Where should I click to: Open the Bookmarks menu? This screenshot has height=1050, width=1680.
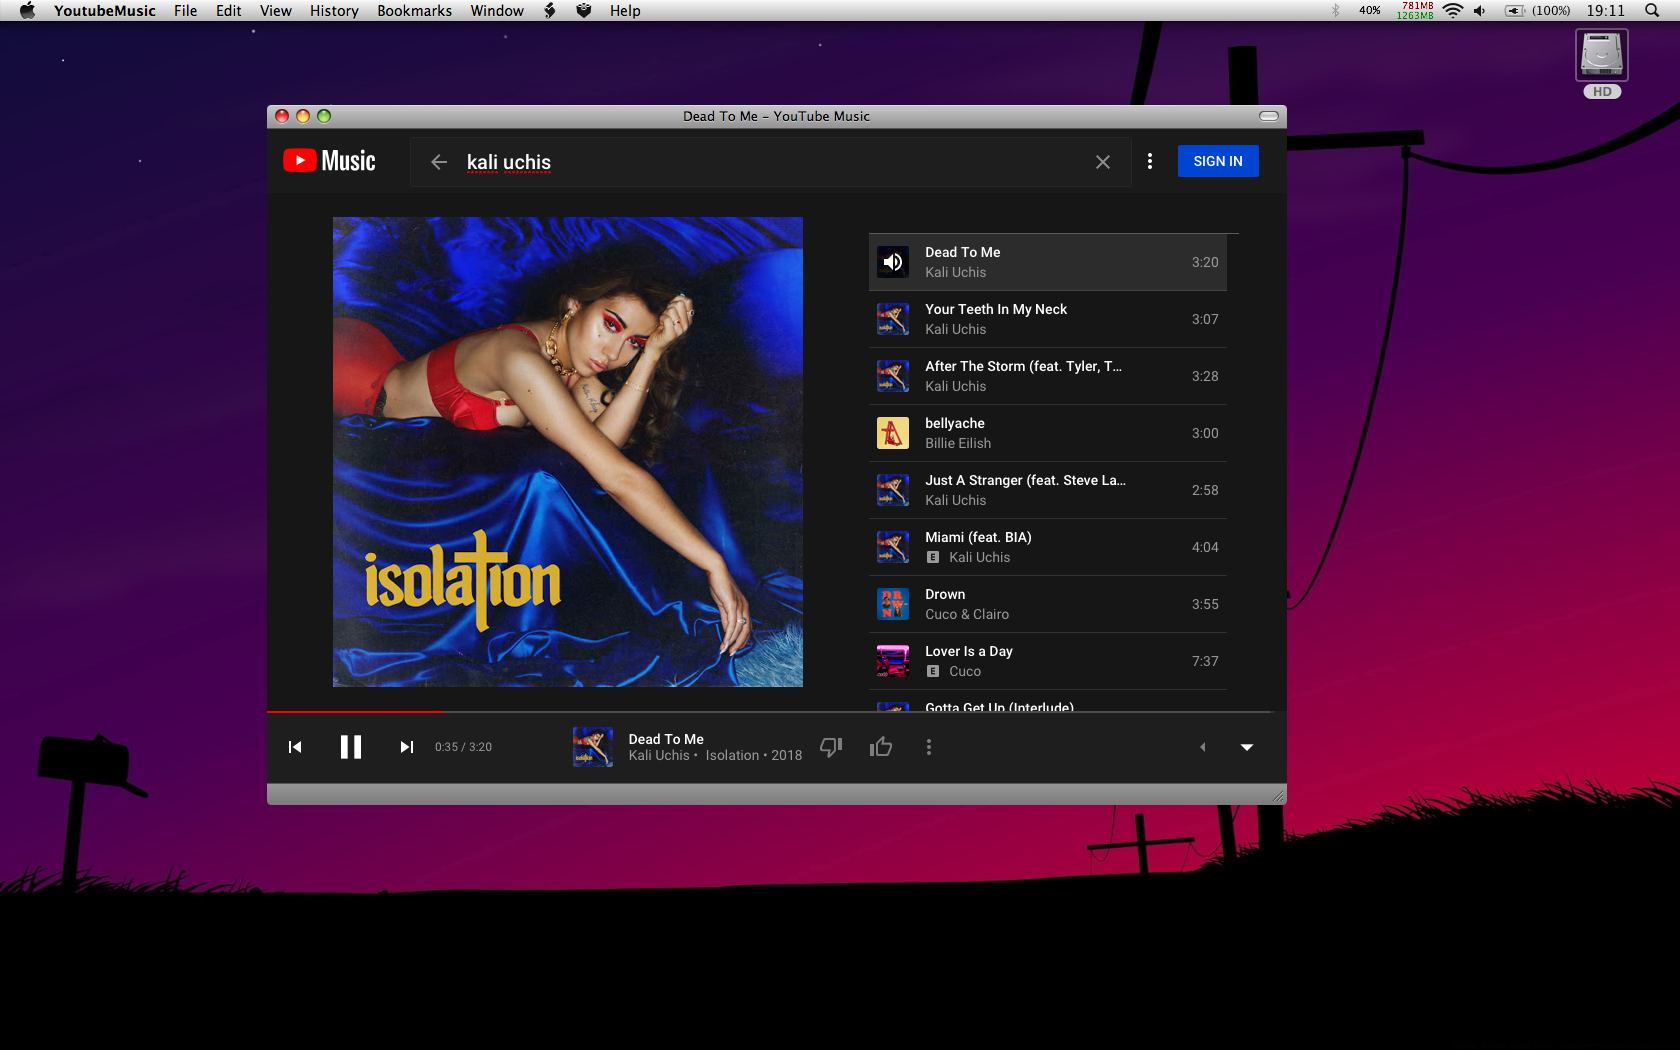click(414, 10)
